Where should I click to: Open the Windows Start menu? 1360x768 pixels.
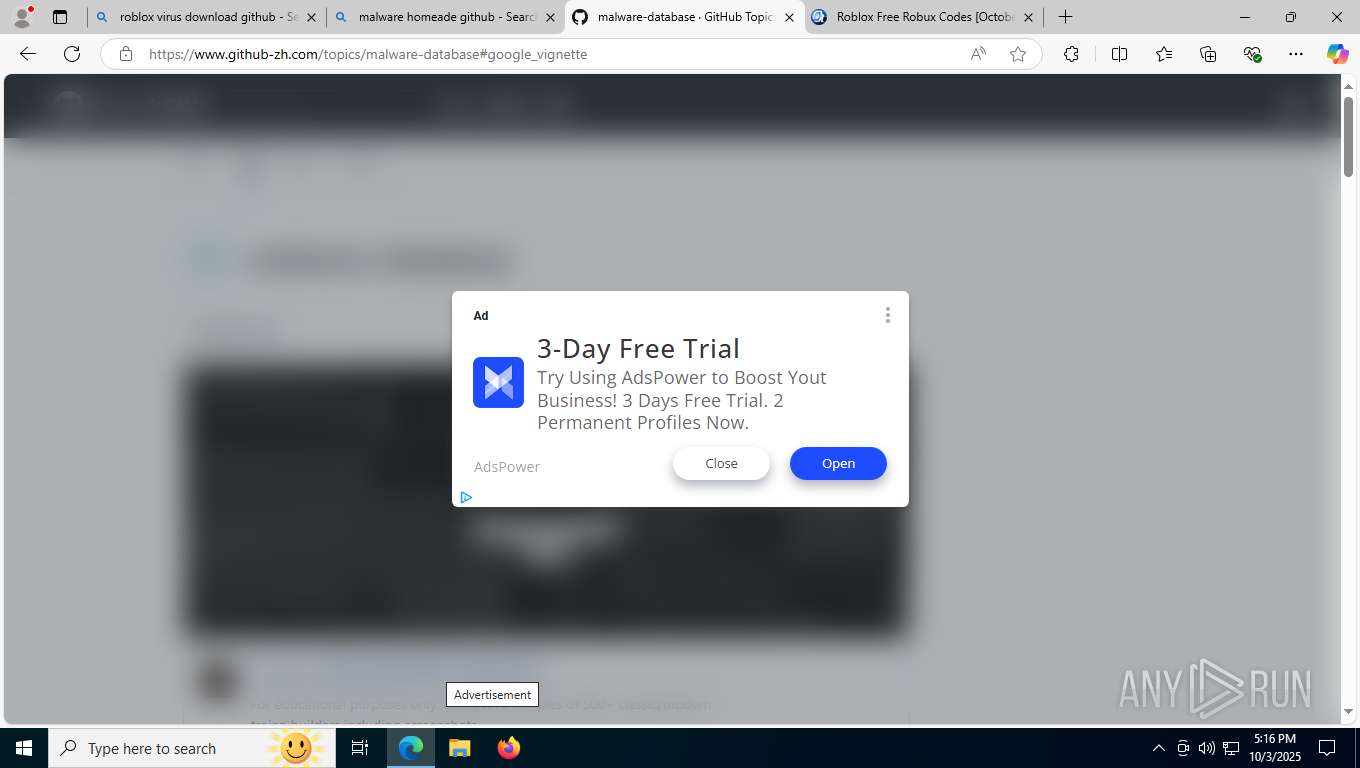(24, 748)
